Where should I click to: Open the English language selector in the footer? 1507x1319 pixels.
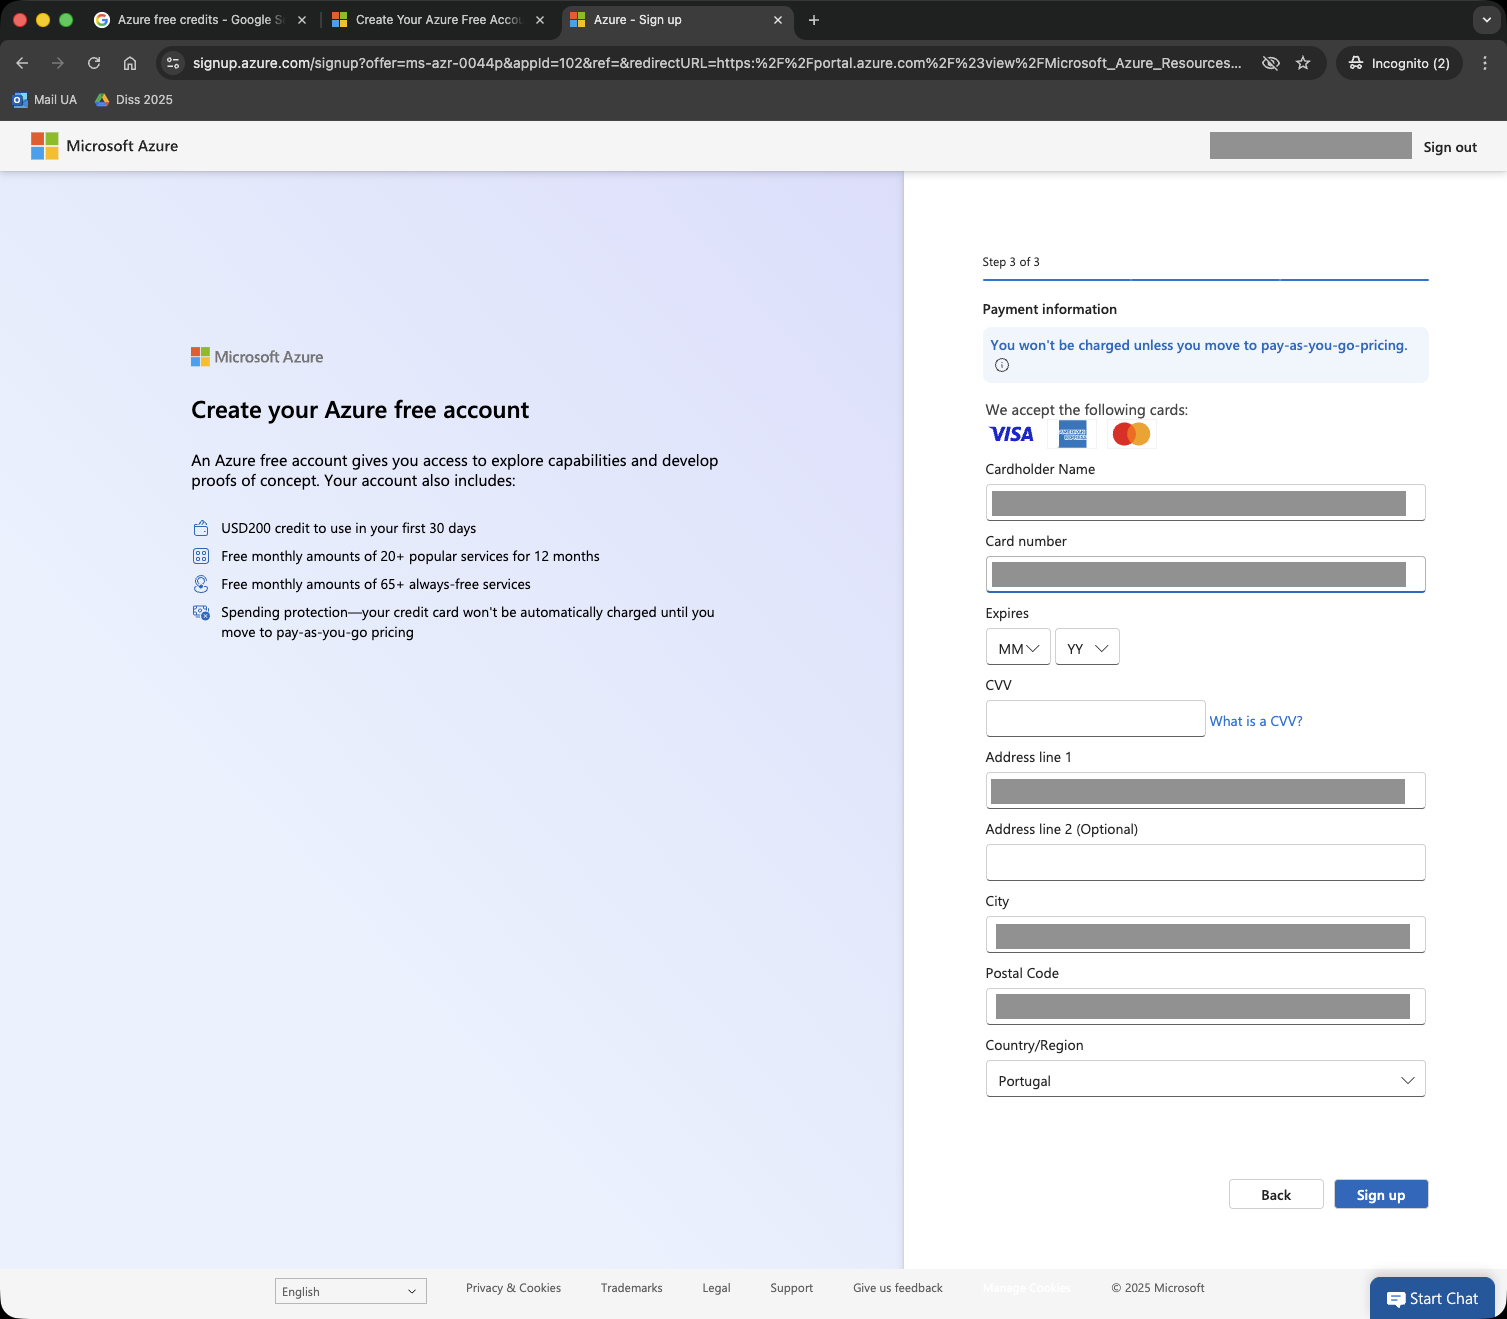pyautogui.click(x=350, y=1291)
